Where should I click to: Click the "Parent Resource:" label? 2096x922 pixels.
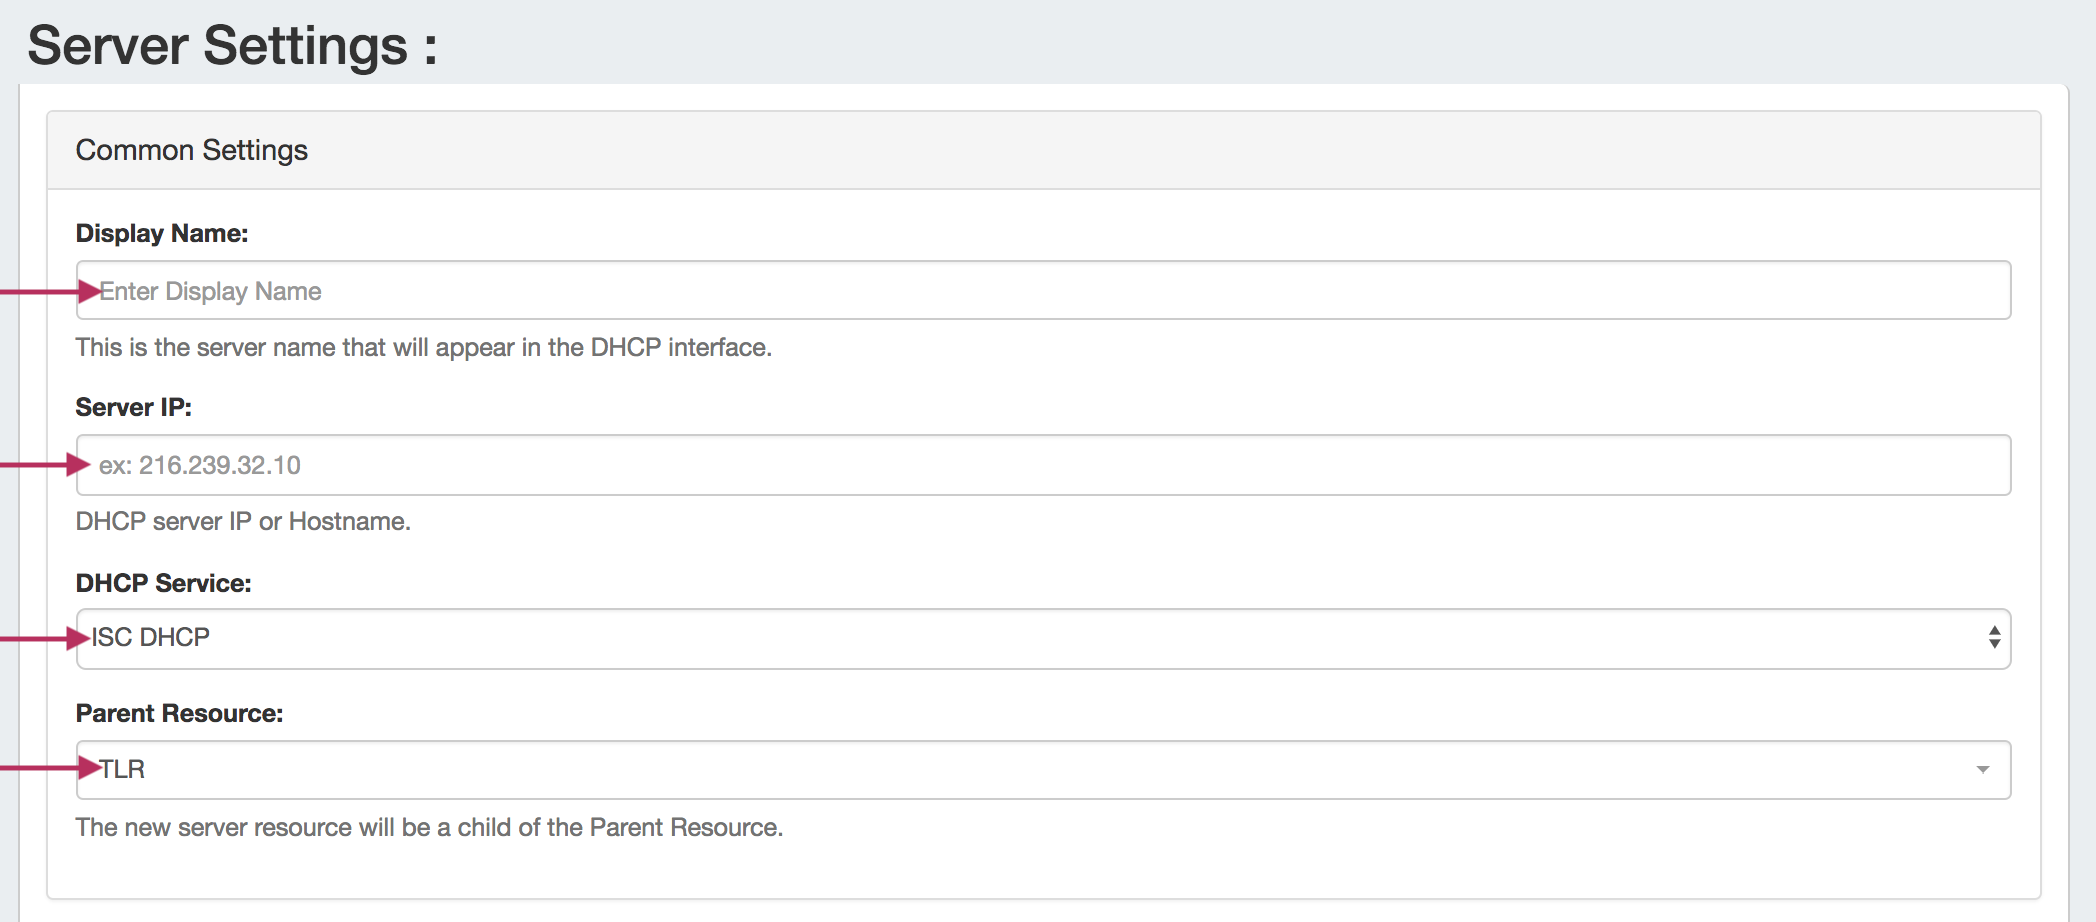179,713
